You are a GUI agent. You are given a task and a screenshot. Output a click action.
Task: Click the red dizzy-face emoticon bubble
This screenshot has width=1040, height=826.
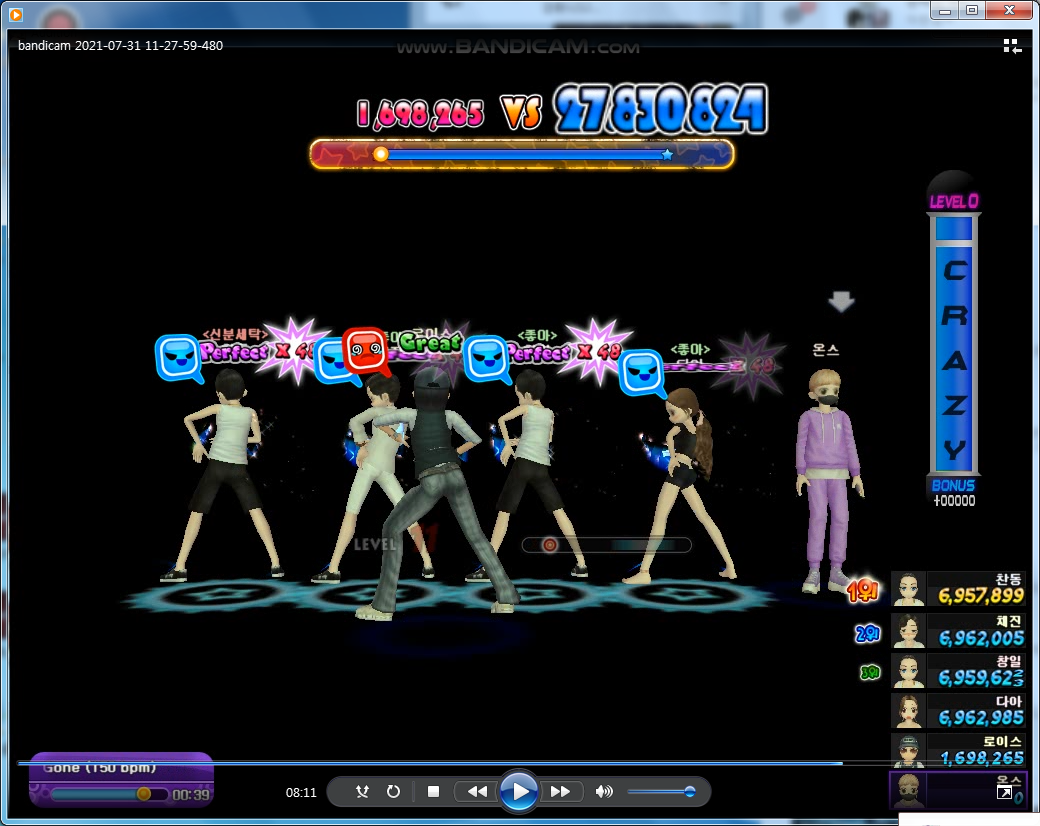tap(365, 350)
